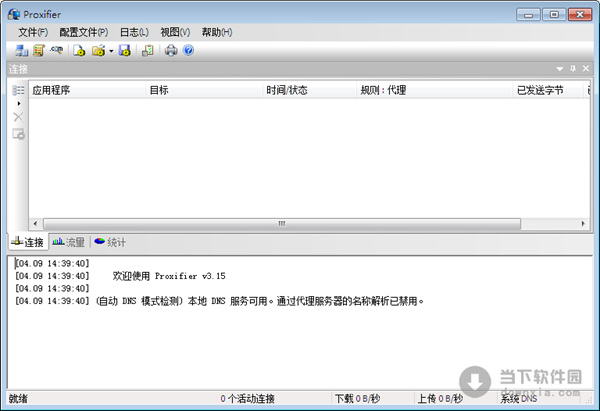Click the Proxifier title bar app icon
The height and width of the screenshot is (411, 600).
(14, 15)
